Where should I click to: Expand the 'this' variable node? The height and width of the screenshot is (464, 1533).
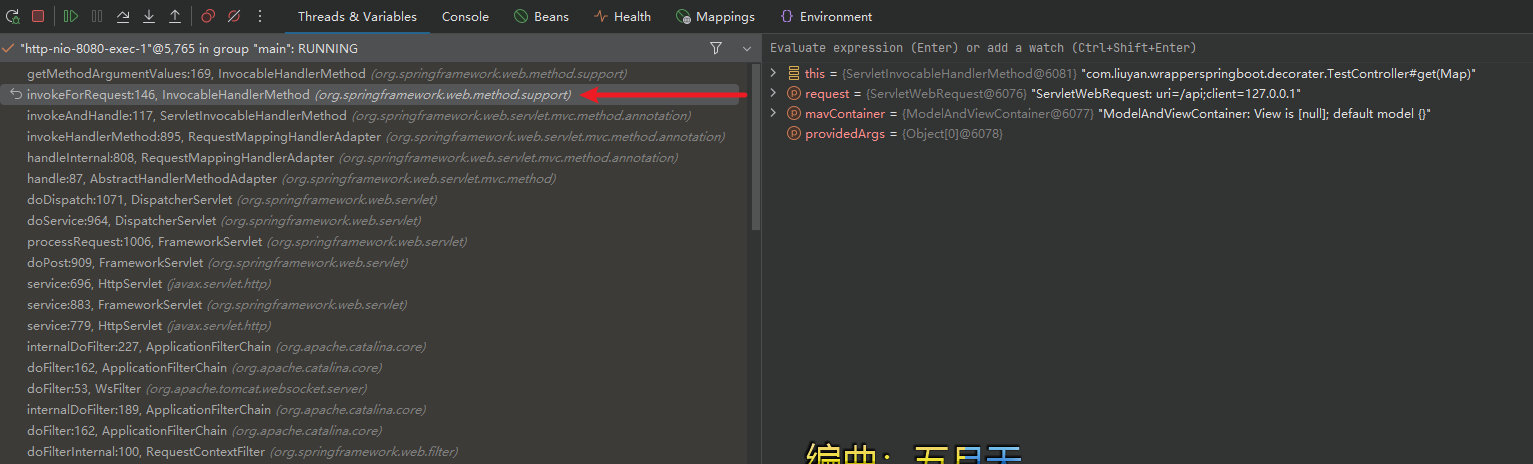point(773,74)
